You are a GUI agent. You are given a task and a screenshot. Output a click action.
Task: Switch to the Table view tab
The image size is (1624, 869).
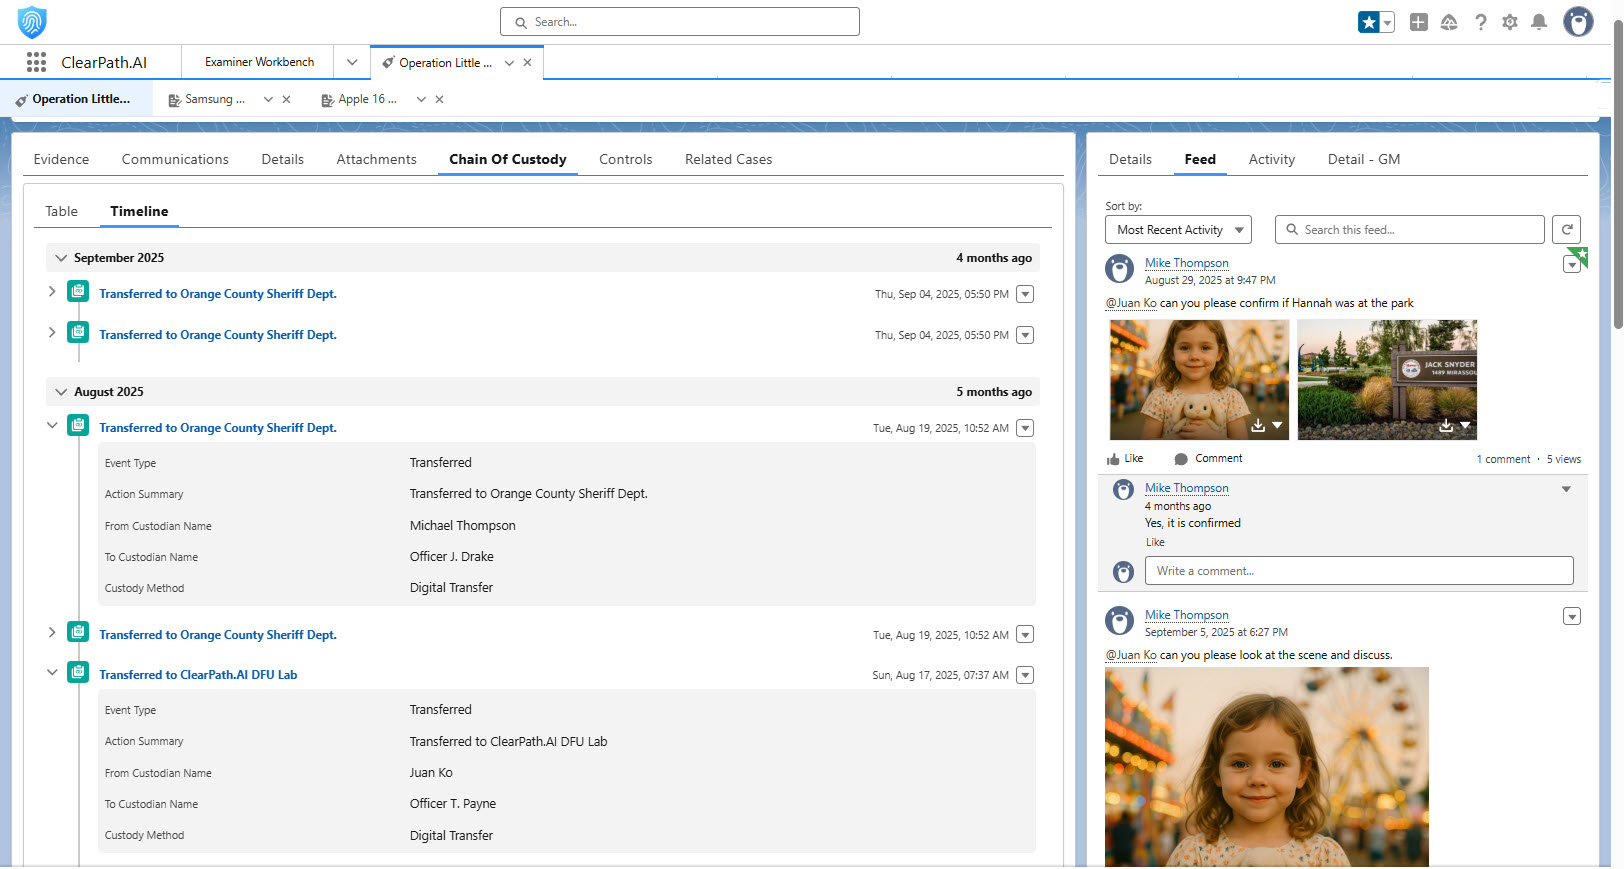pos(61,212)
